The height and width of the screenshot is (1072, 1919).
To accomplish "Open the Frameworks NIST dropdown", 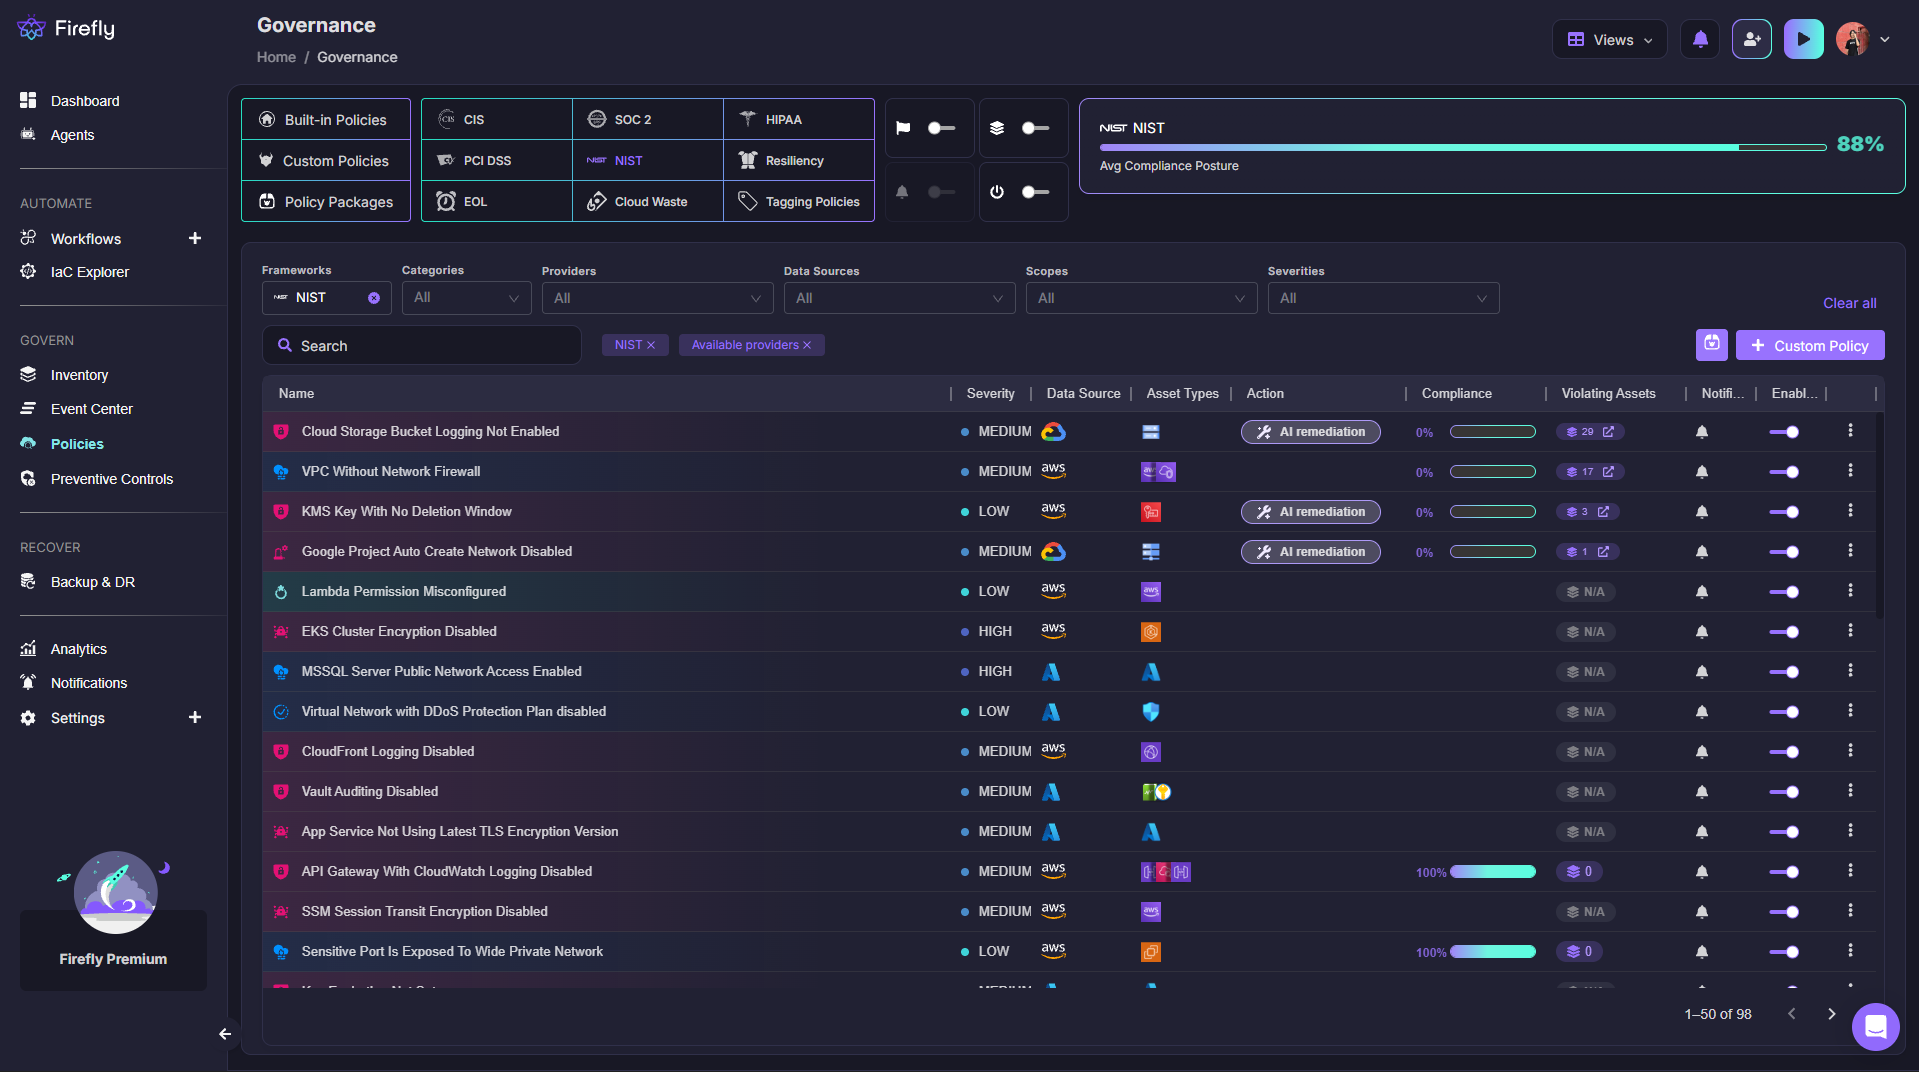I will [326, 298].
